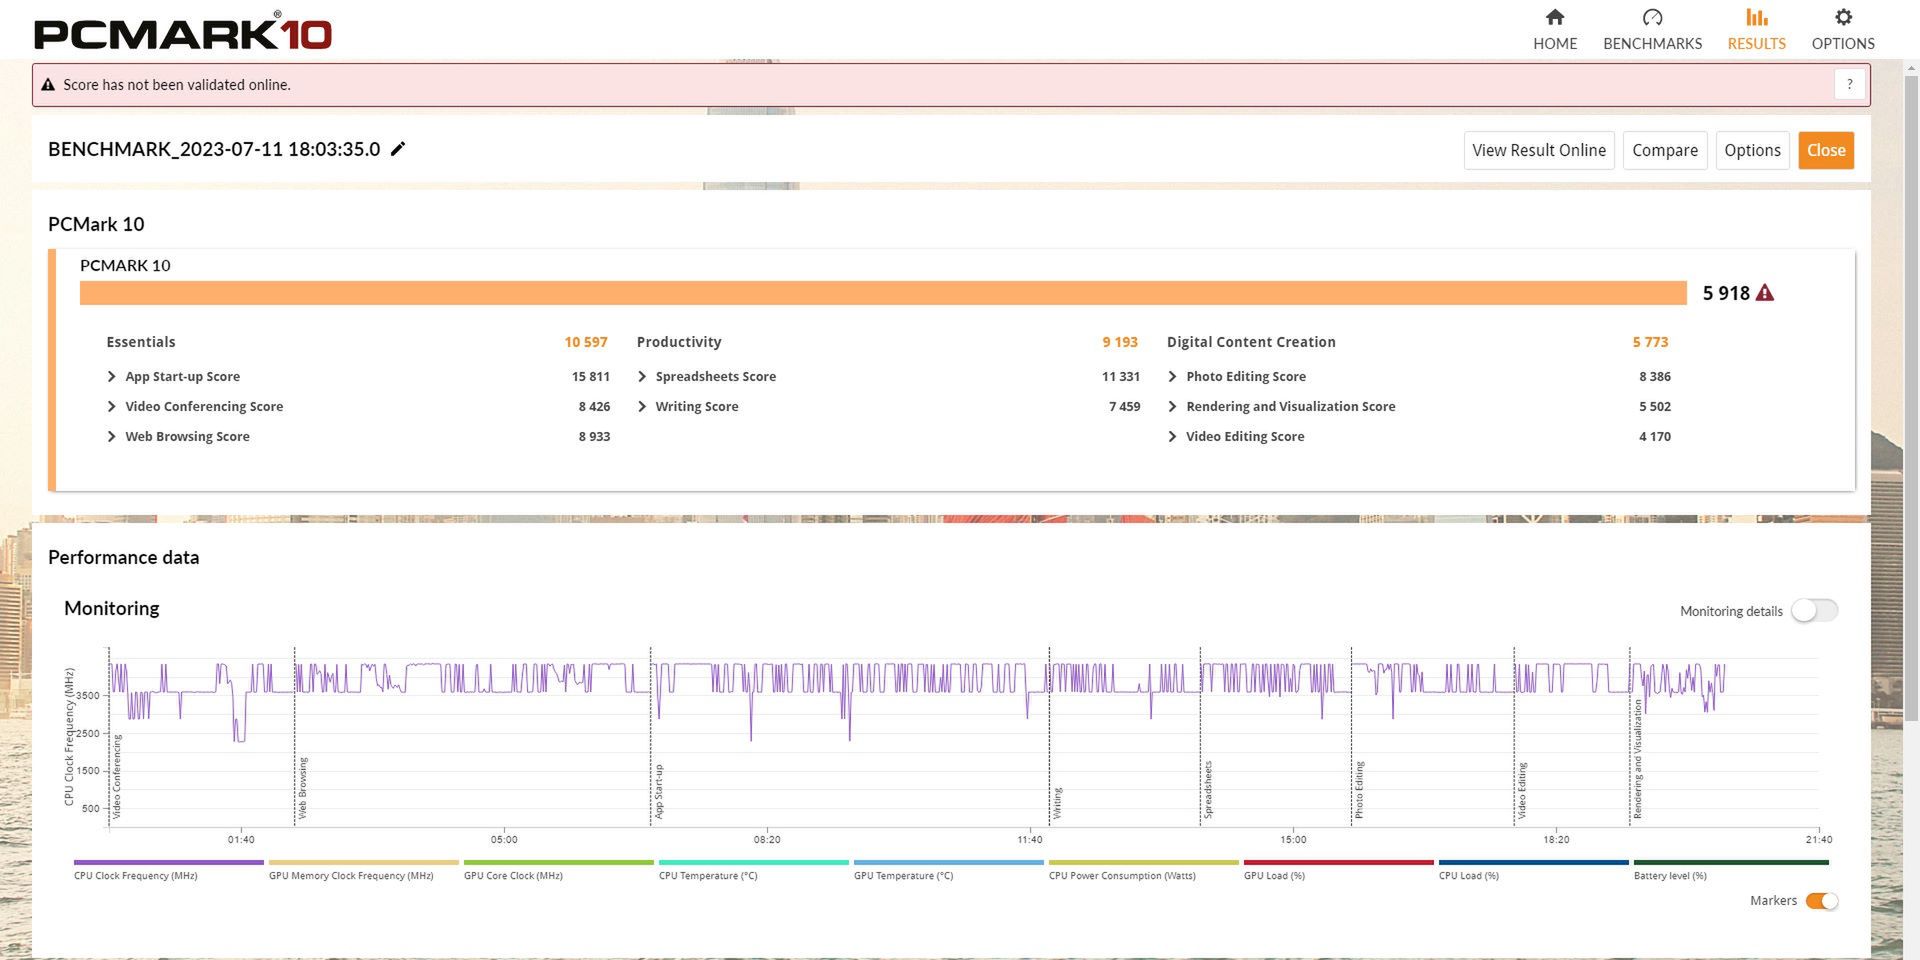The height and width of the screenshot is (960, 1920).
Task: Click the Options button next to Compare
Action: coord(1752,150)
